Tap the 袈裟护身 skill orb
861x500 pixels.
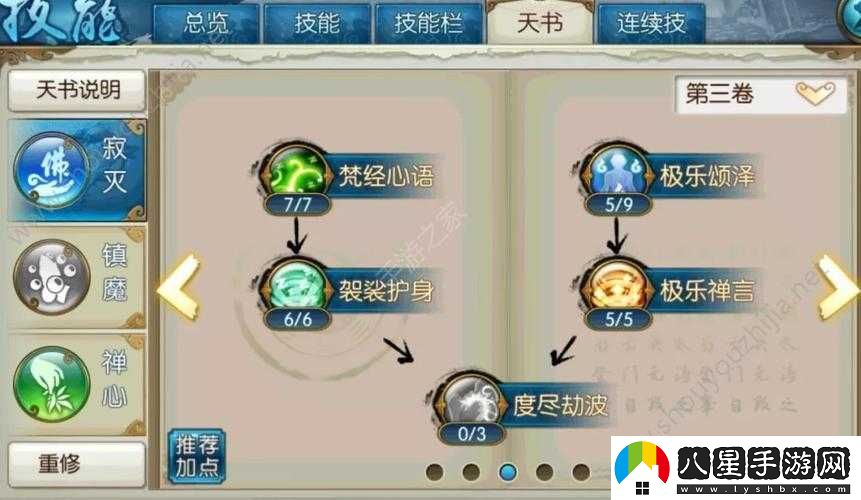click(297, 286)
